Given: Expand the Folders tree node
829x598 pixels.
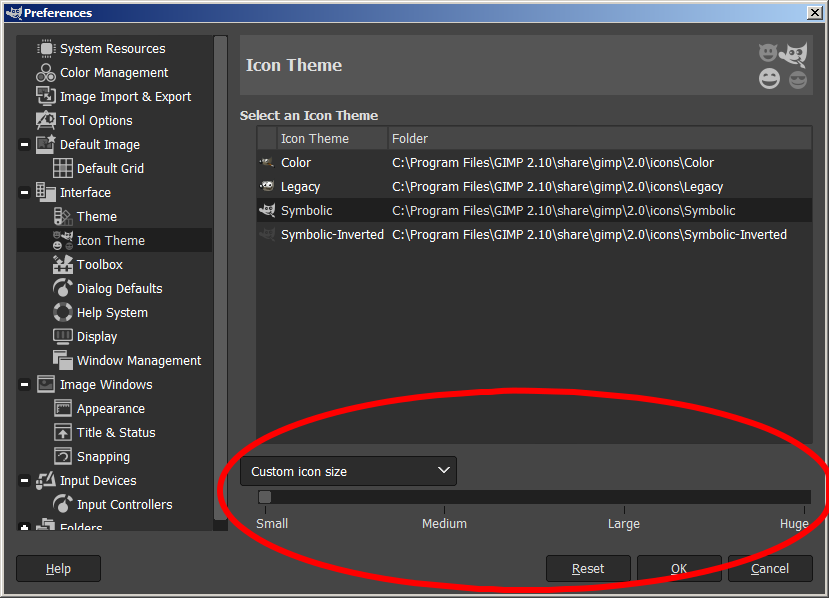Looking at the screenshot, I should coord(24,527).
